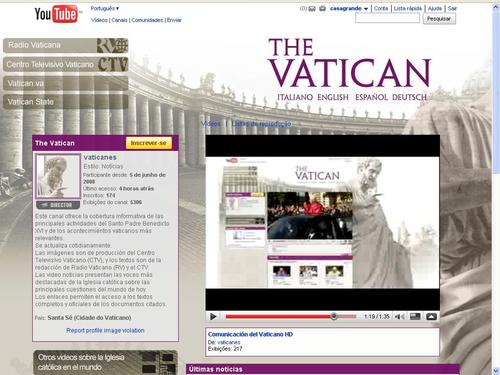This screenshot has width=500, height=375.
Task: Click the page scrollbar down arrow
Action: (495, 371)
